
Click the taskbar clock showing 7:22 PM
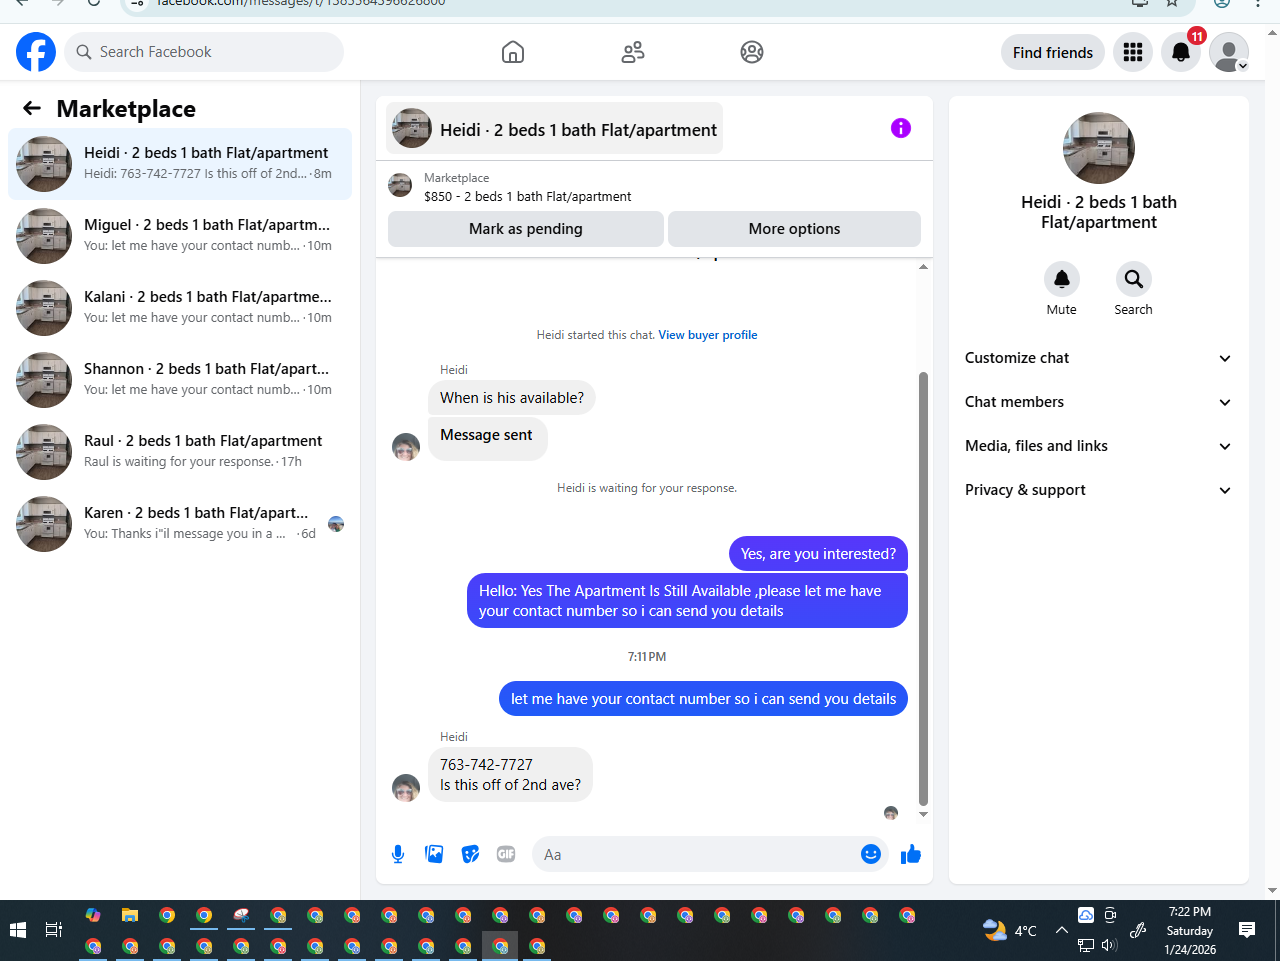[x=1190, y=930]
